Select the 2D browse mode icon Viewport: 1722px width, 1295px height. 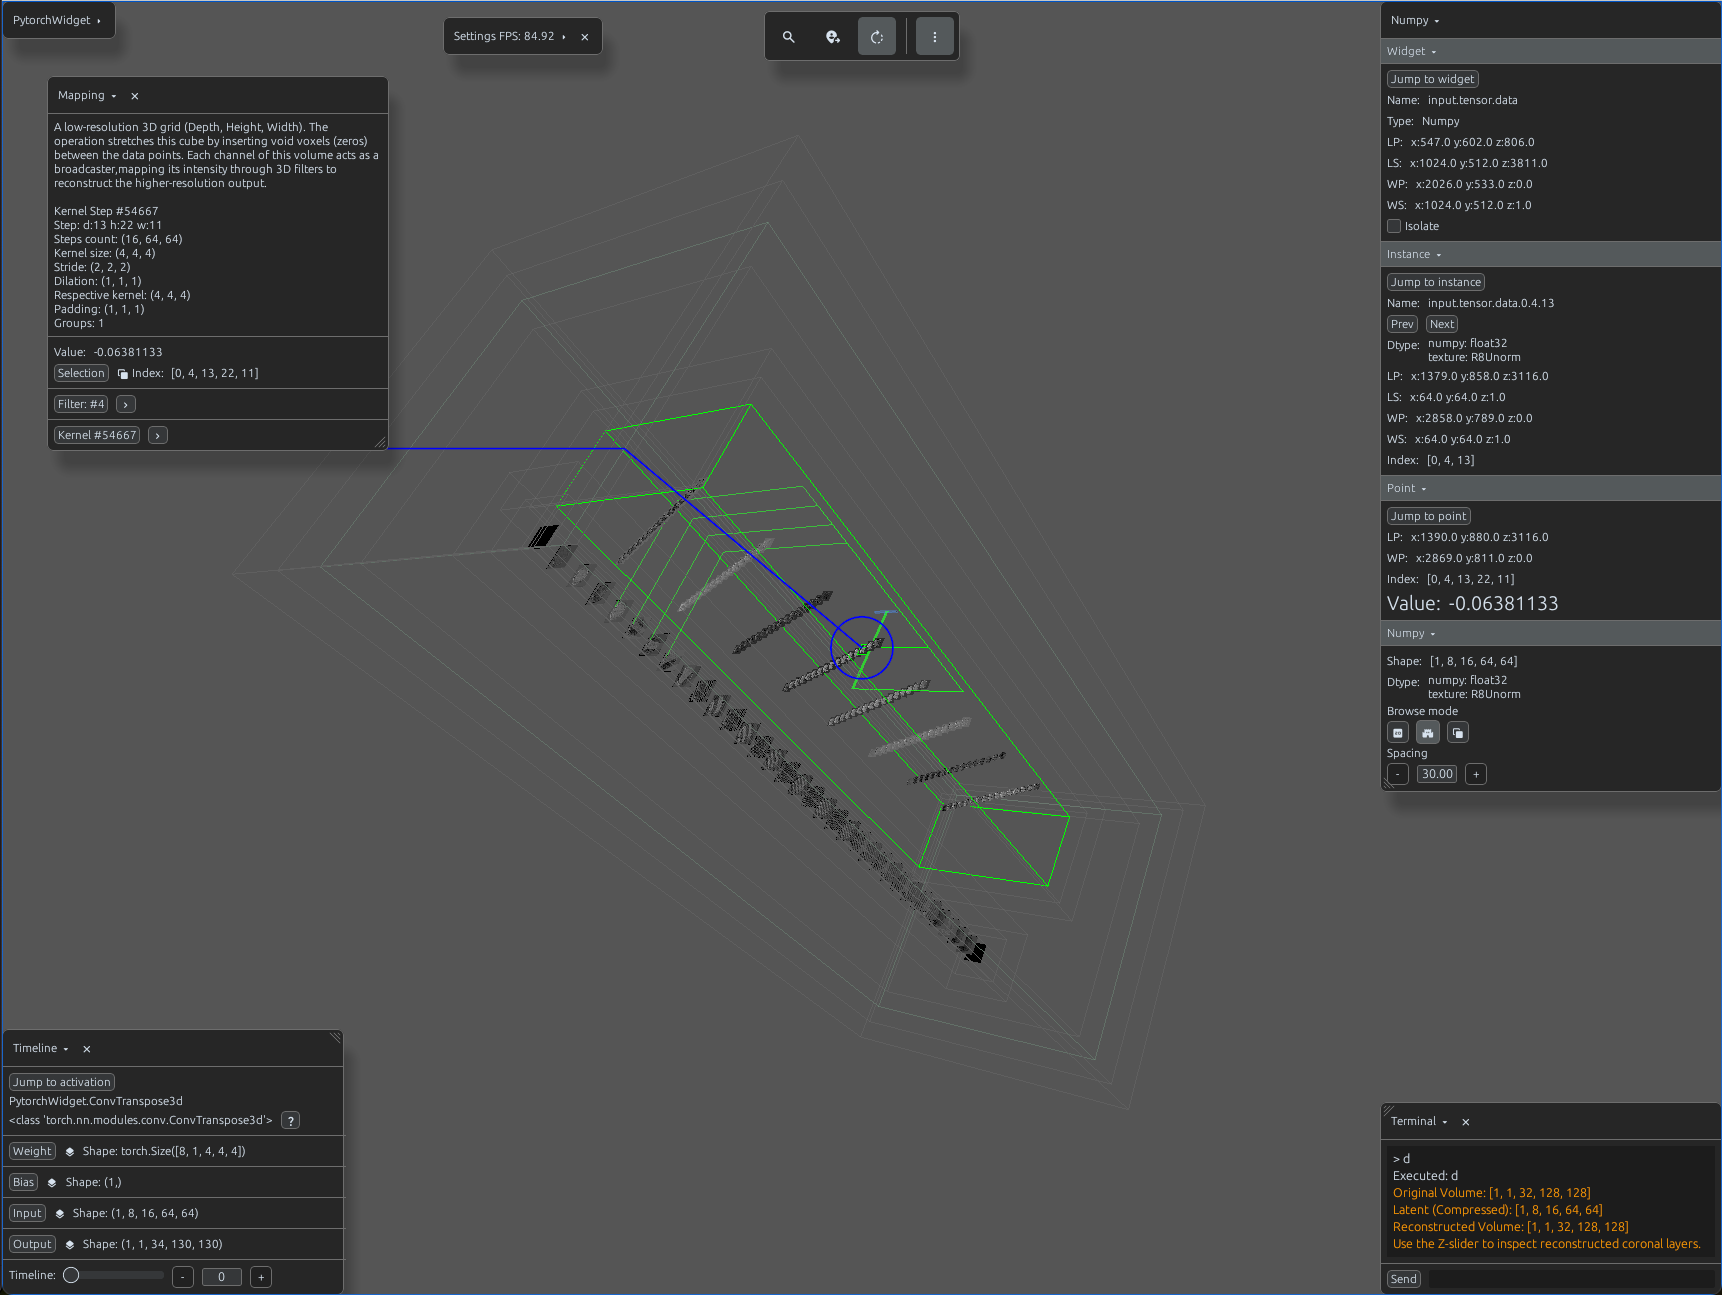[x=1398, y=733]
